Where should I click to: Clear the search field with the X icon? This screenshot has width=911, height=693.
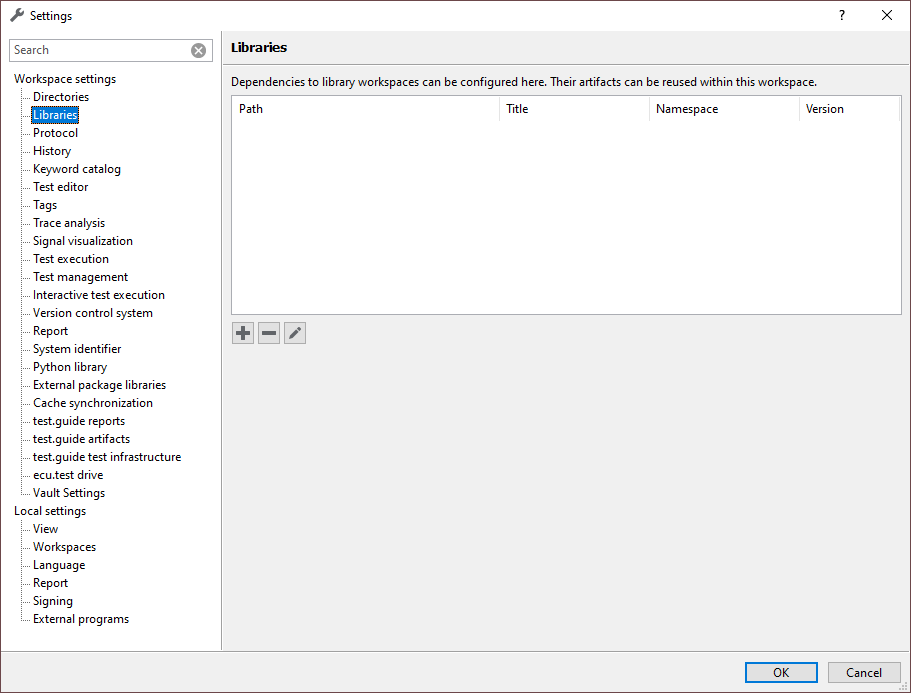(199, 51)
